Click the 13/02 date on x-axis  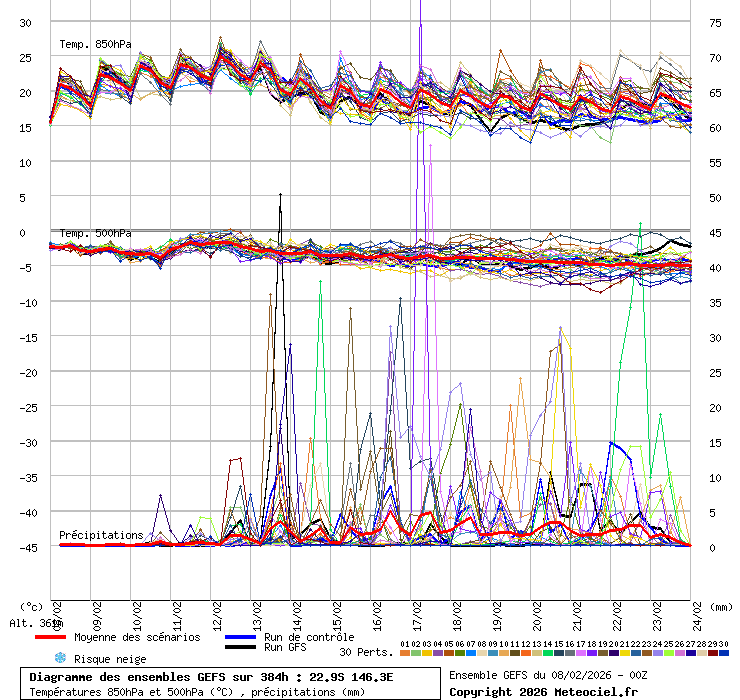257,611
